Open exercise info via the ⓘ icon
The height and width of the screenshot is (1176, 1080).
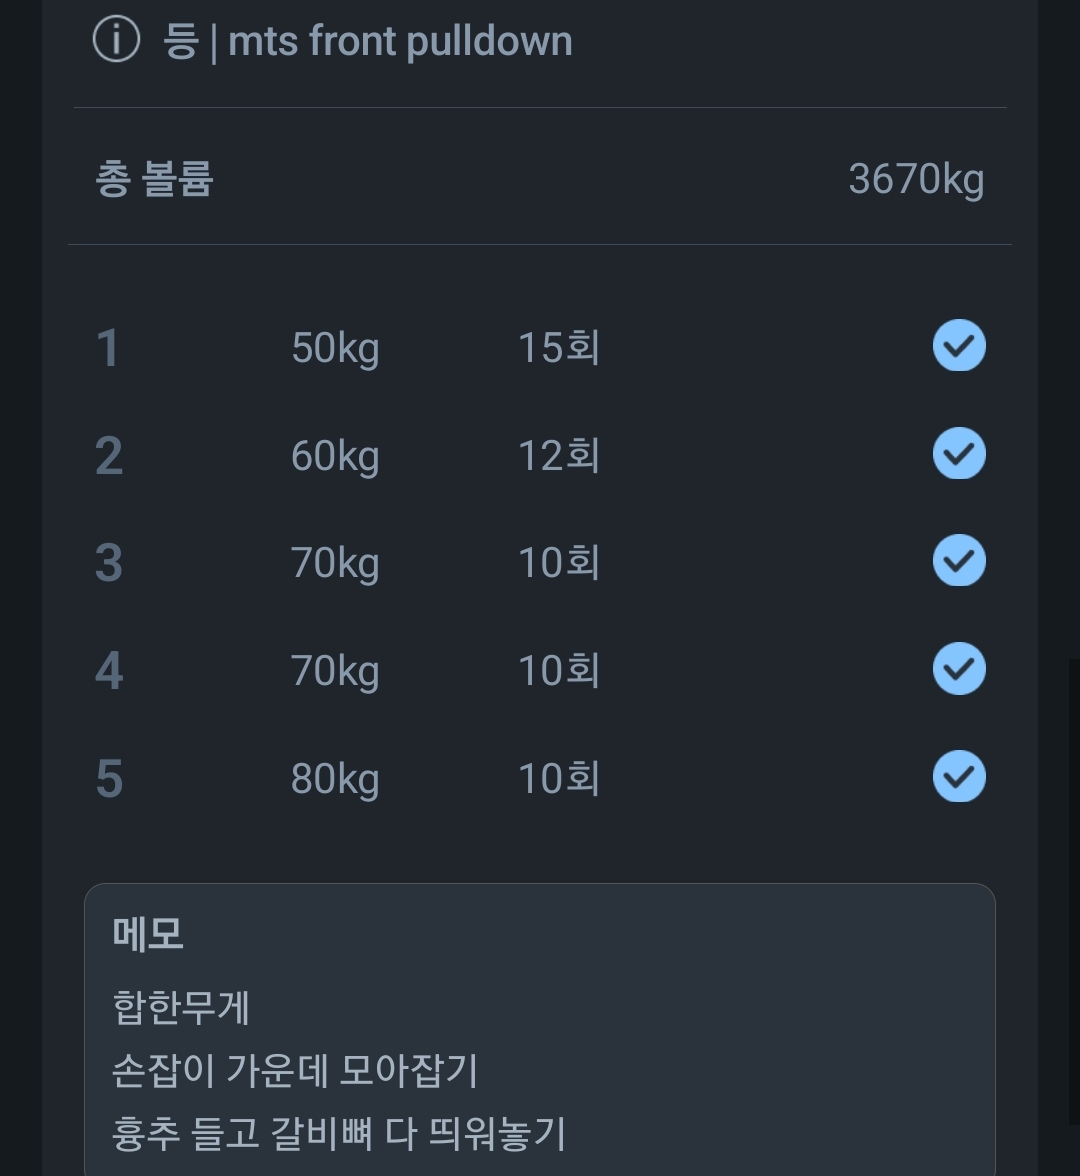pos(117,40)
